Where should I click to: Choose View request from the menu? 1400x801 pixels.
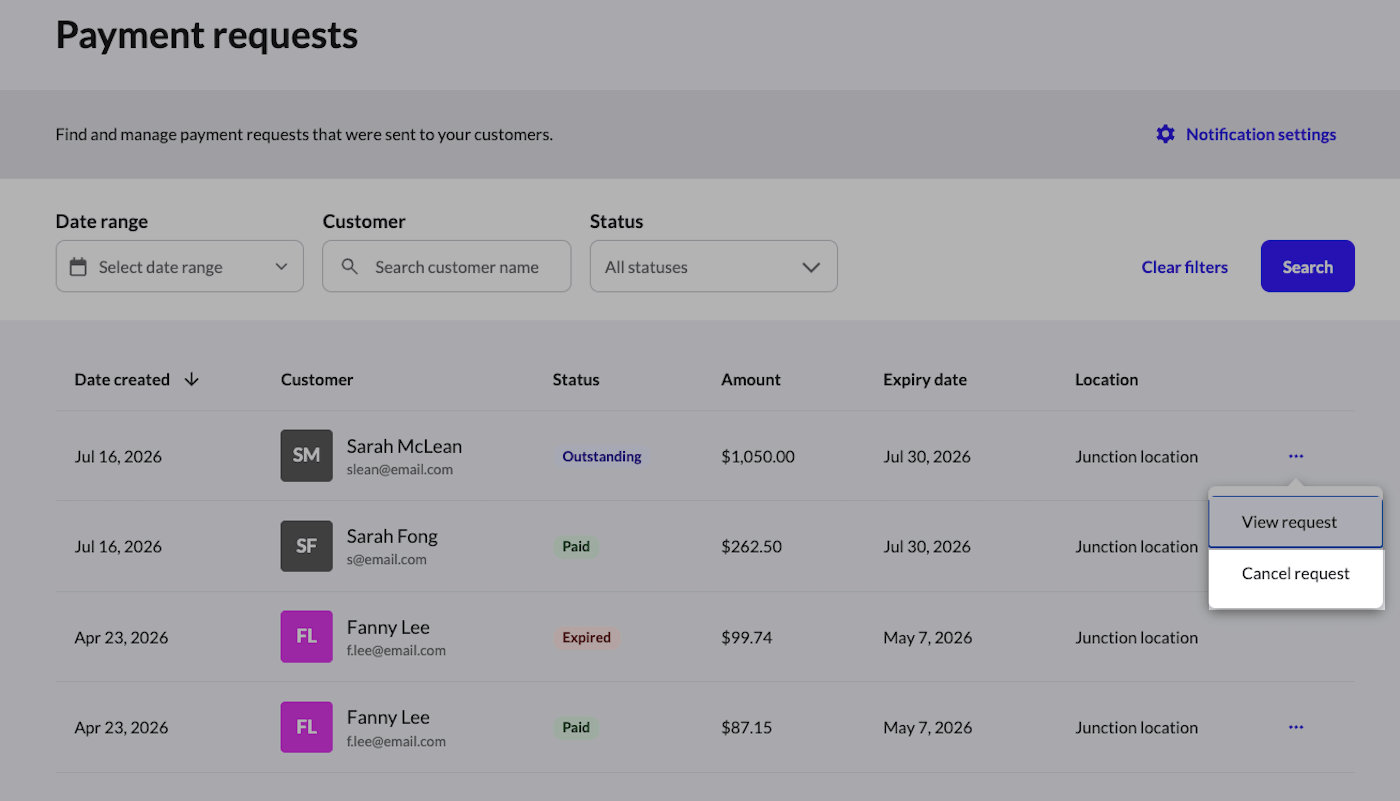[1295, 522]
